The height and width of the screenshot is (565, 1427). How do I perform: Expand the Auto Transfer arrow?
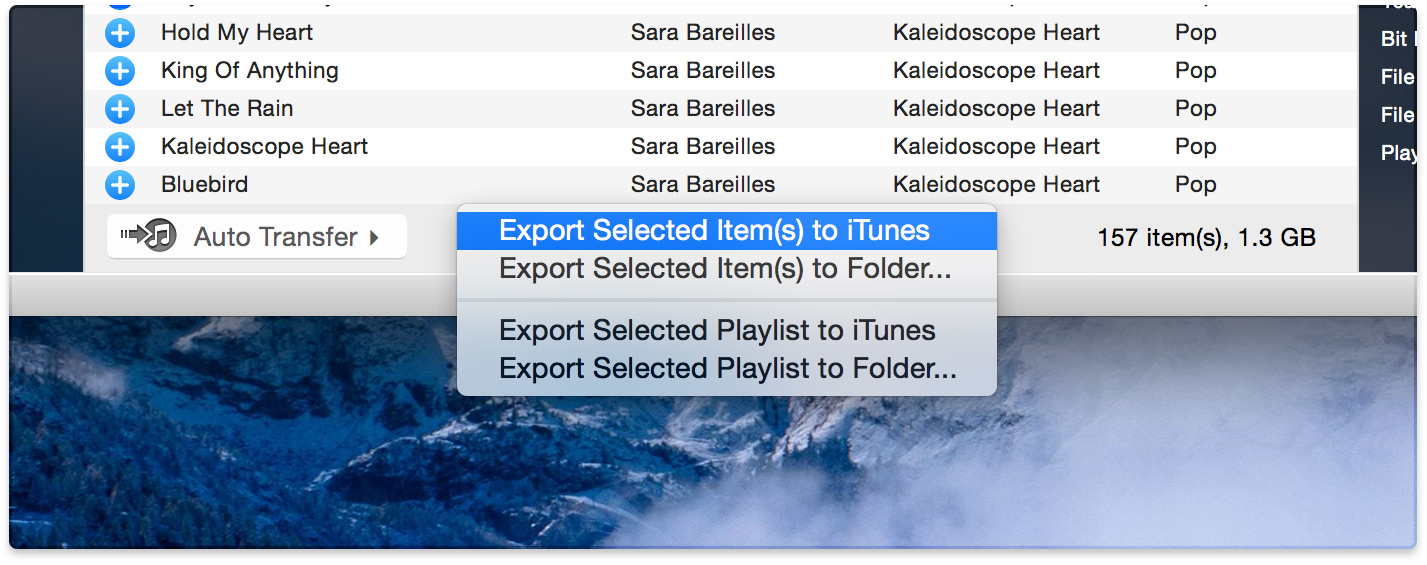click(x=375, y=238)
